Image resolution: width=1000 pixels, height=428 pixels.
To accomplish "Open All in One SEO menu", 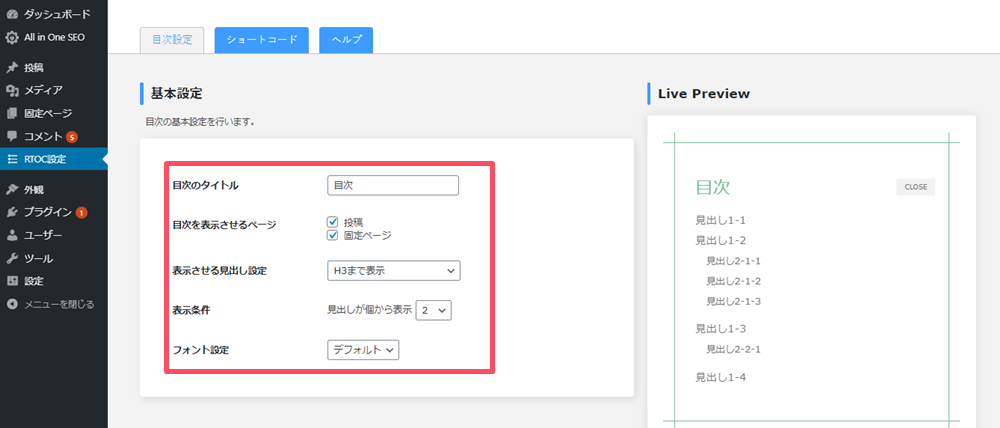I will [x=54, y=38].
